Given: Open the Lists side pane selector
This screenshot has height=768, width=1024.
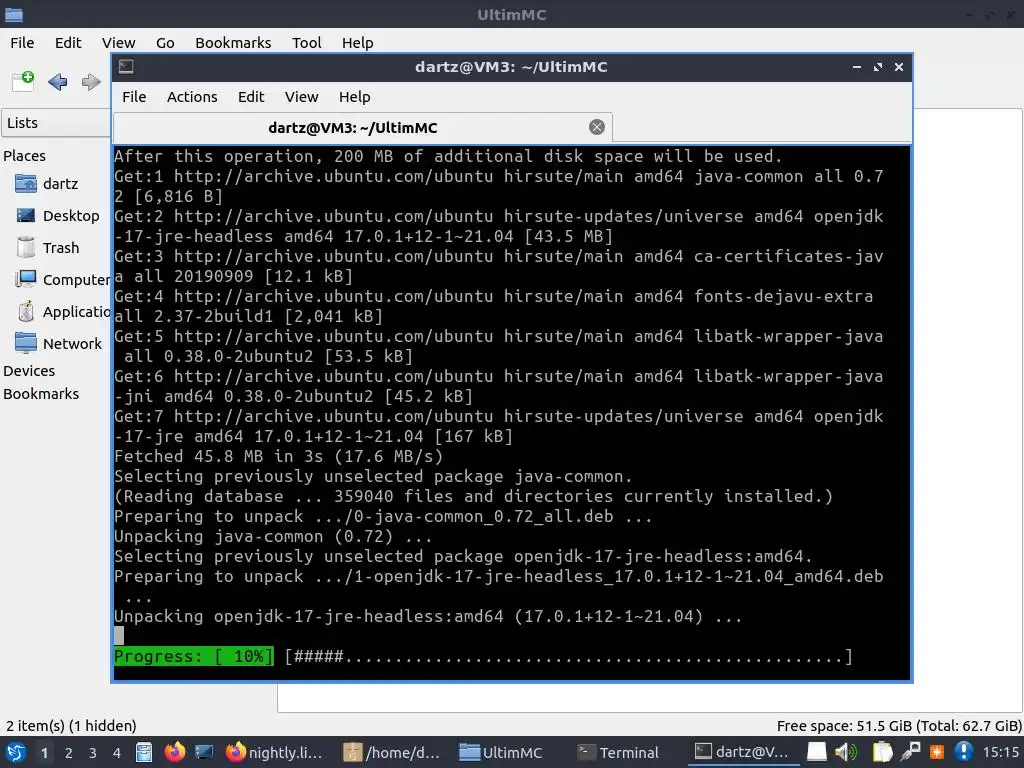Looking at the screenshot, I should (x=56, y=123).
